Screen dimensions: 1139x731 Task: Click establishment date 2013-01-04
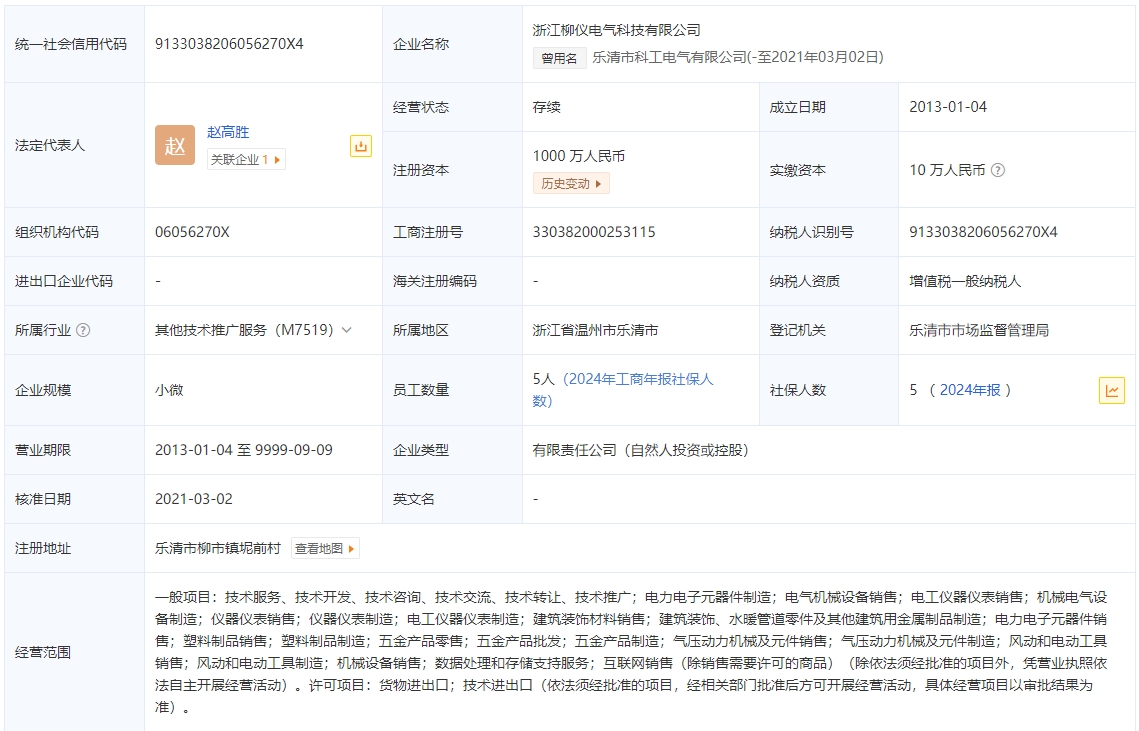click(x=948, y=107)
